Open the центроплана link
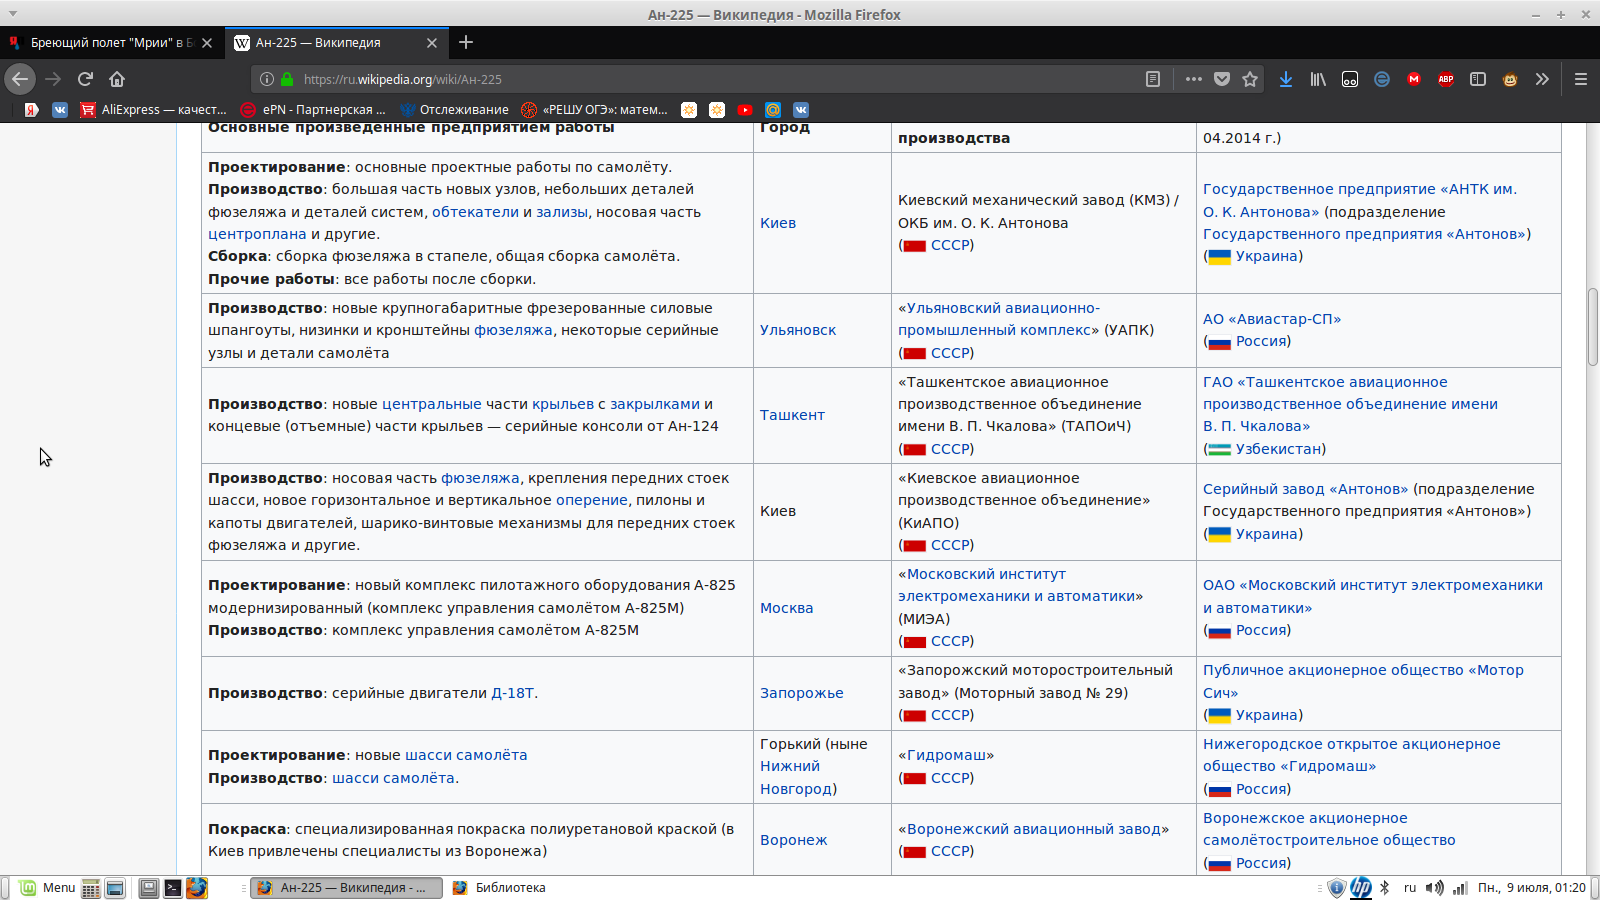 (x=257, y=234)
